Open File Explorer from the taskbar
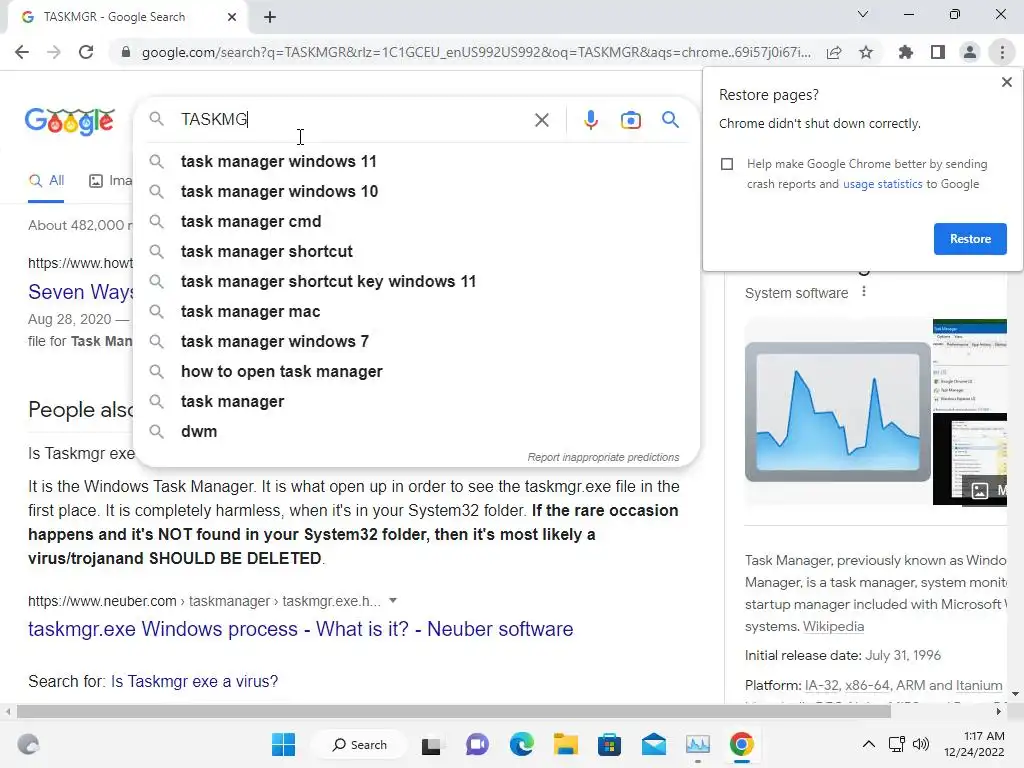Viewport: 1024px width, 768px height. coord(566,744)
